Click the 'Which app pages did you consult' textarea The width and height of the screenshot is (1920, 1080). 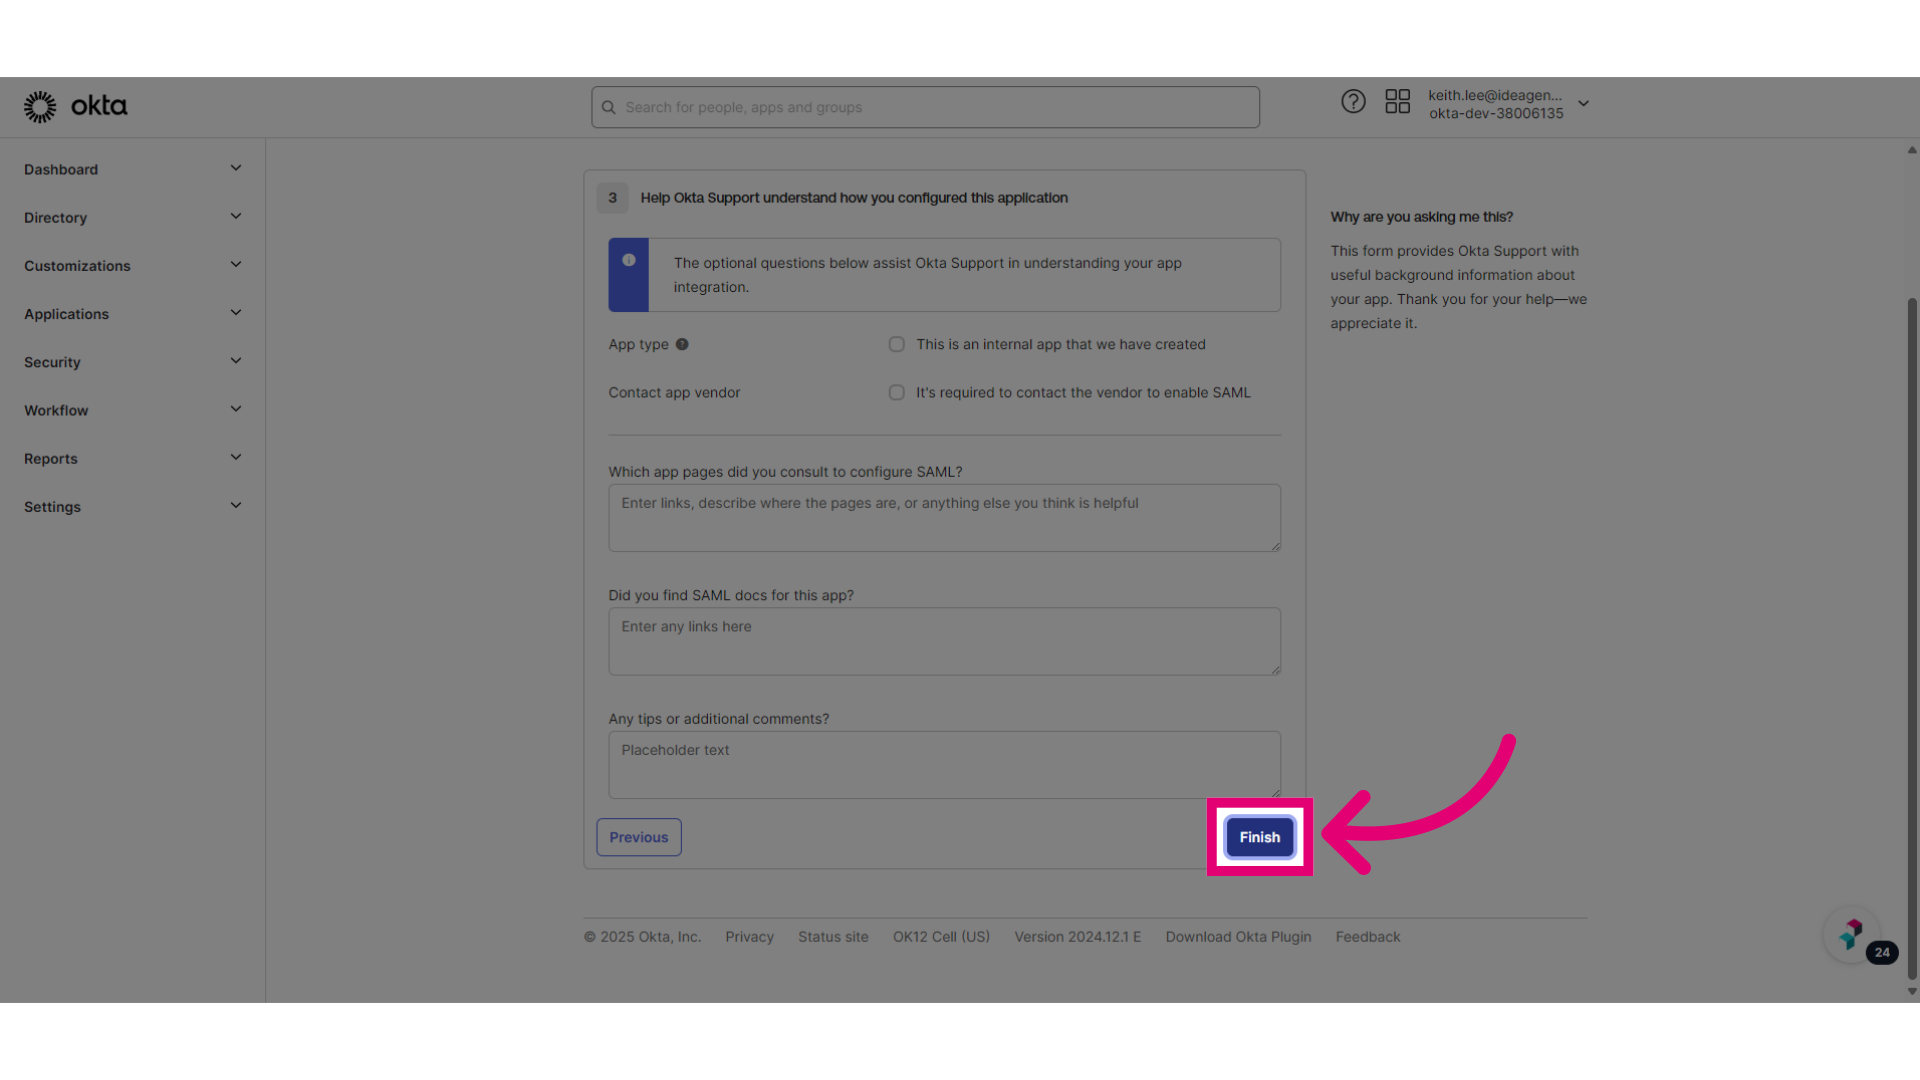click(944, 518)
